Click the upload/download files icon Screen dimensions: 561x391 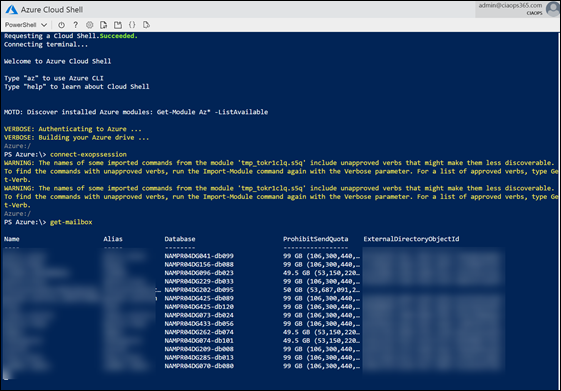click(104, 25)
